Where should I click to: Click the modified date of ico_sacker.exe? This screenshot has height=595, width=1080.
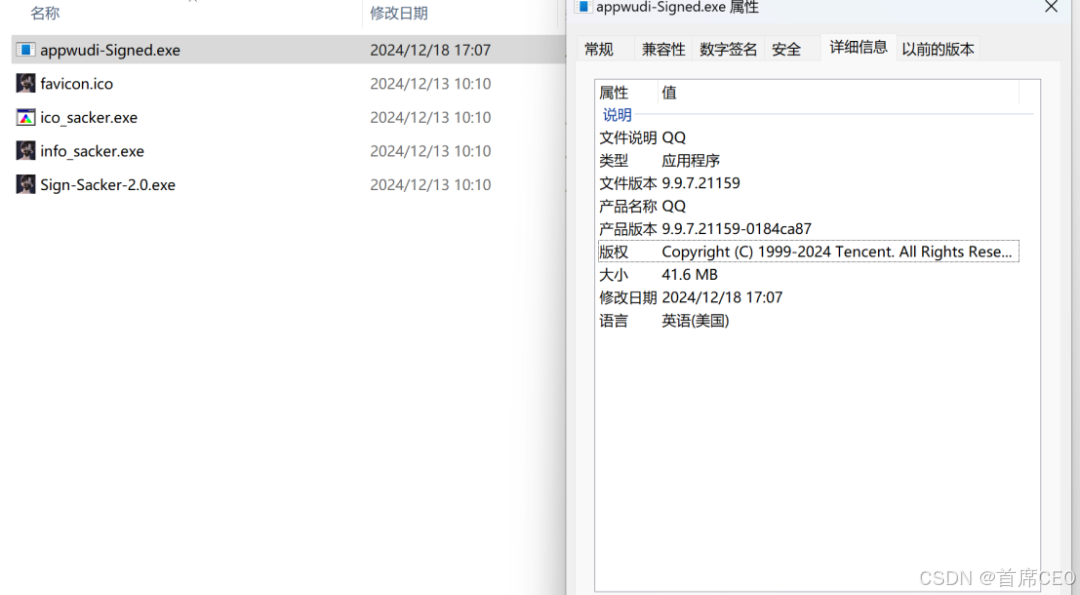point(430,118)
